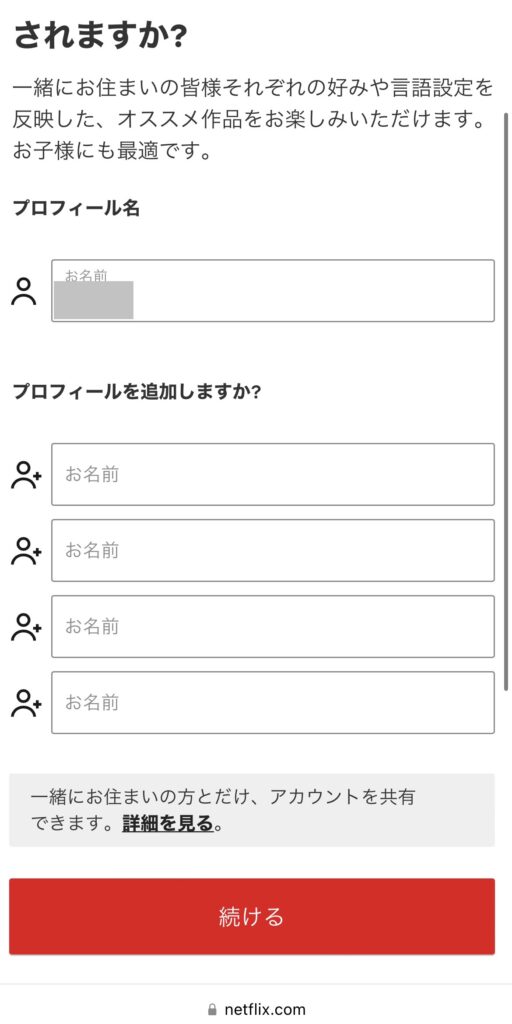
Task: Select the second additional profile お名前 field
Action: click(273, 551)
